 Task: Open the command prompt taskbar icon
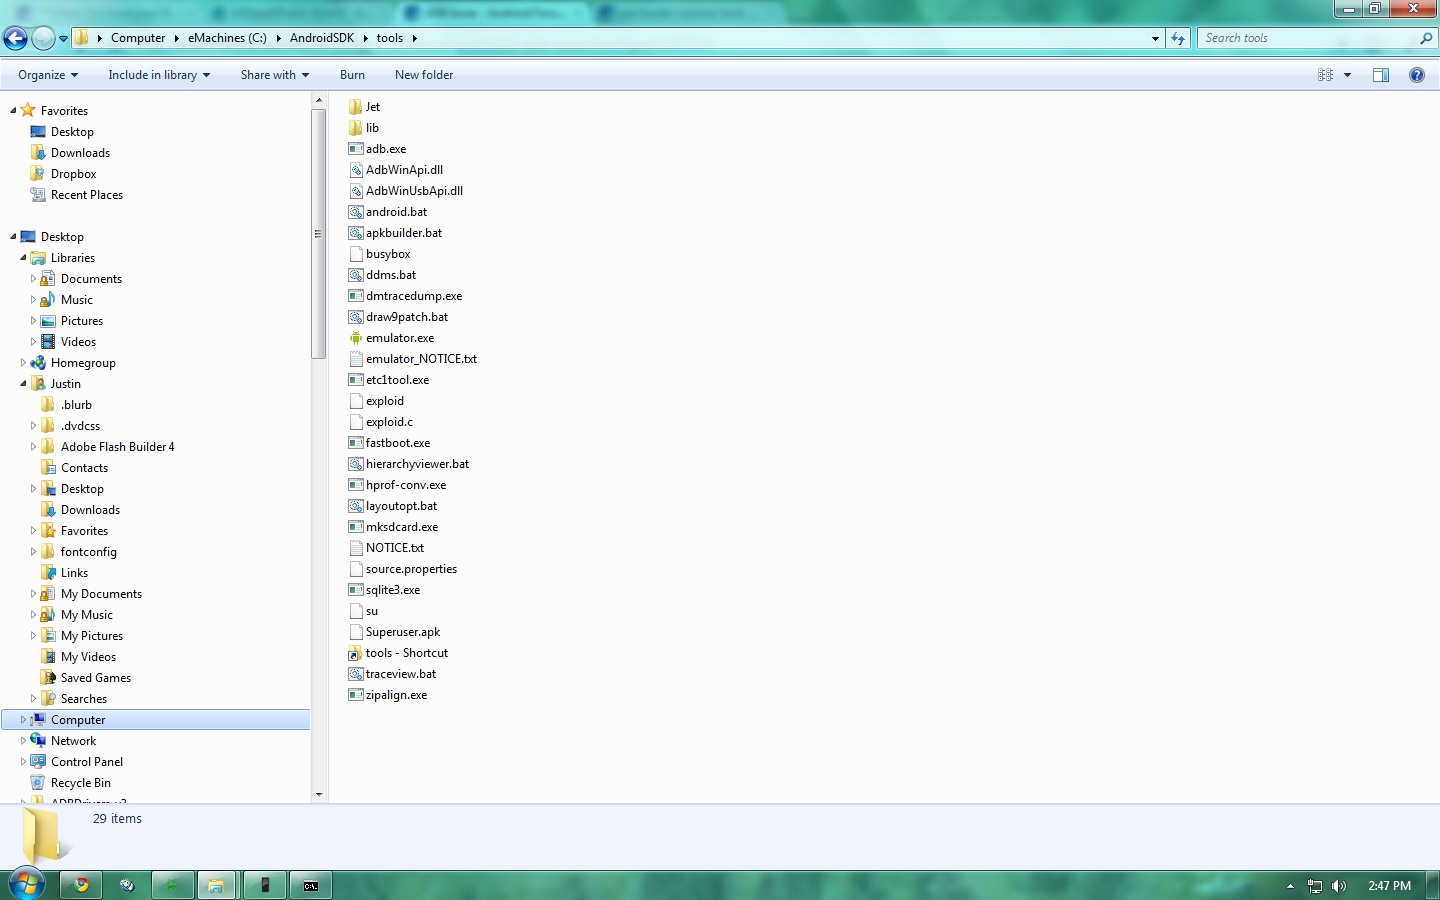tap(311, 885)
